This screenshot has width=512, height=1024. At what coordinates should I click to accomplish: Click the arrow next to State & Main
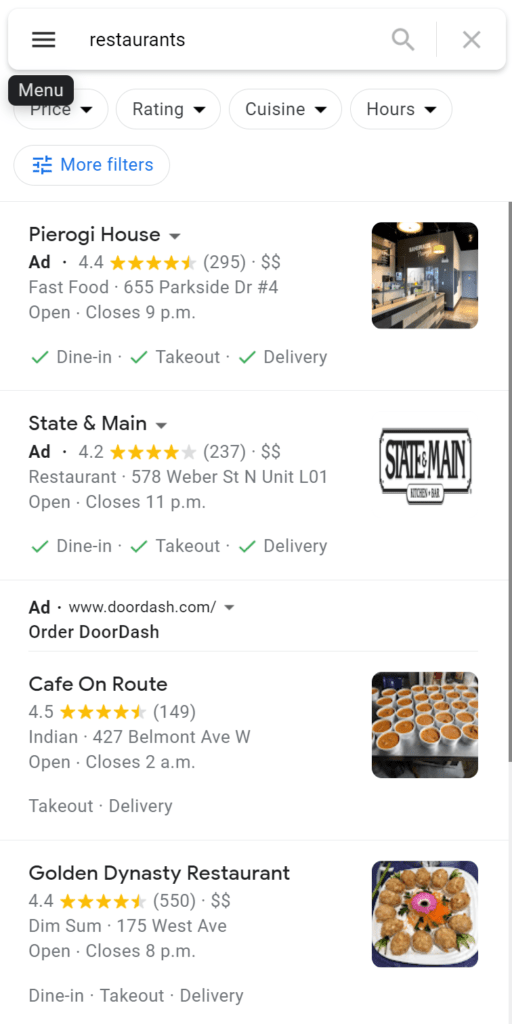click(x=161, y=426)
